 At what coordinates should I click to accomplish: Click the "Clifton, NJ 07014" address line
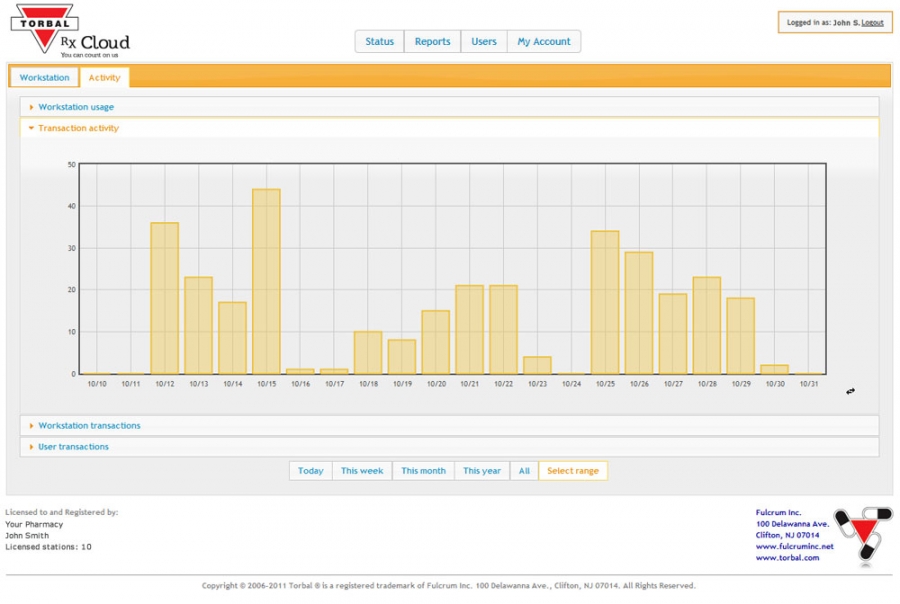coord(788,535)
